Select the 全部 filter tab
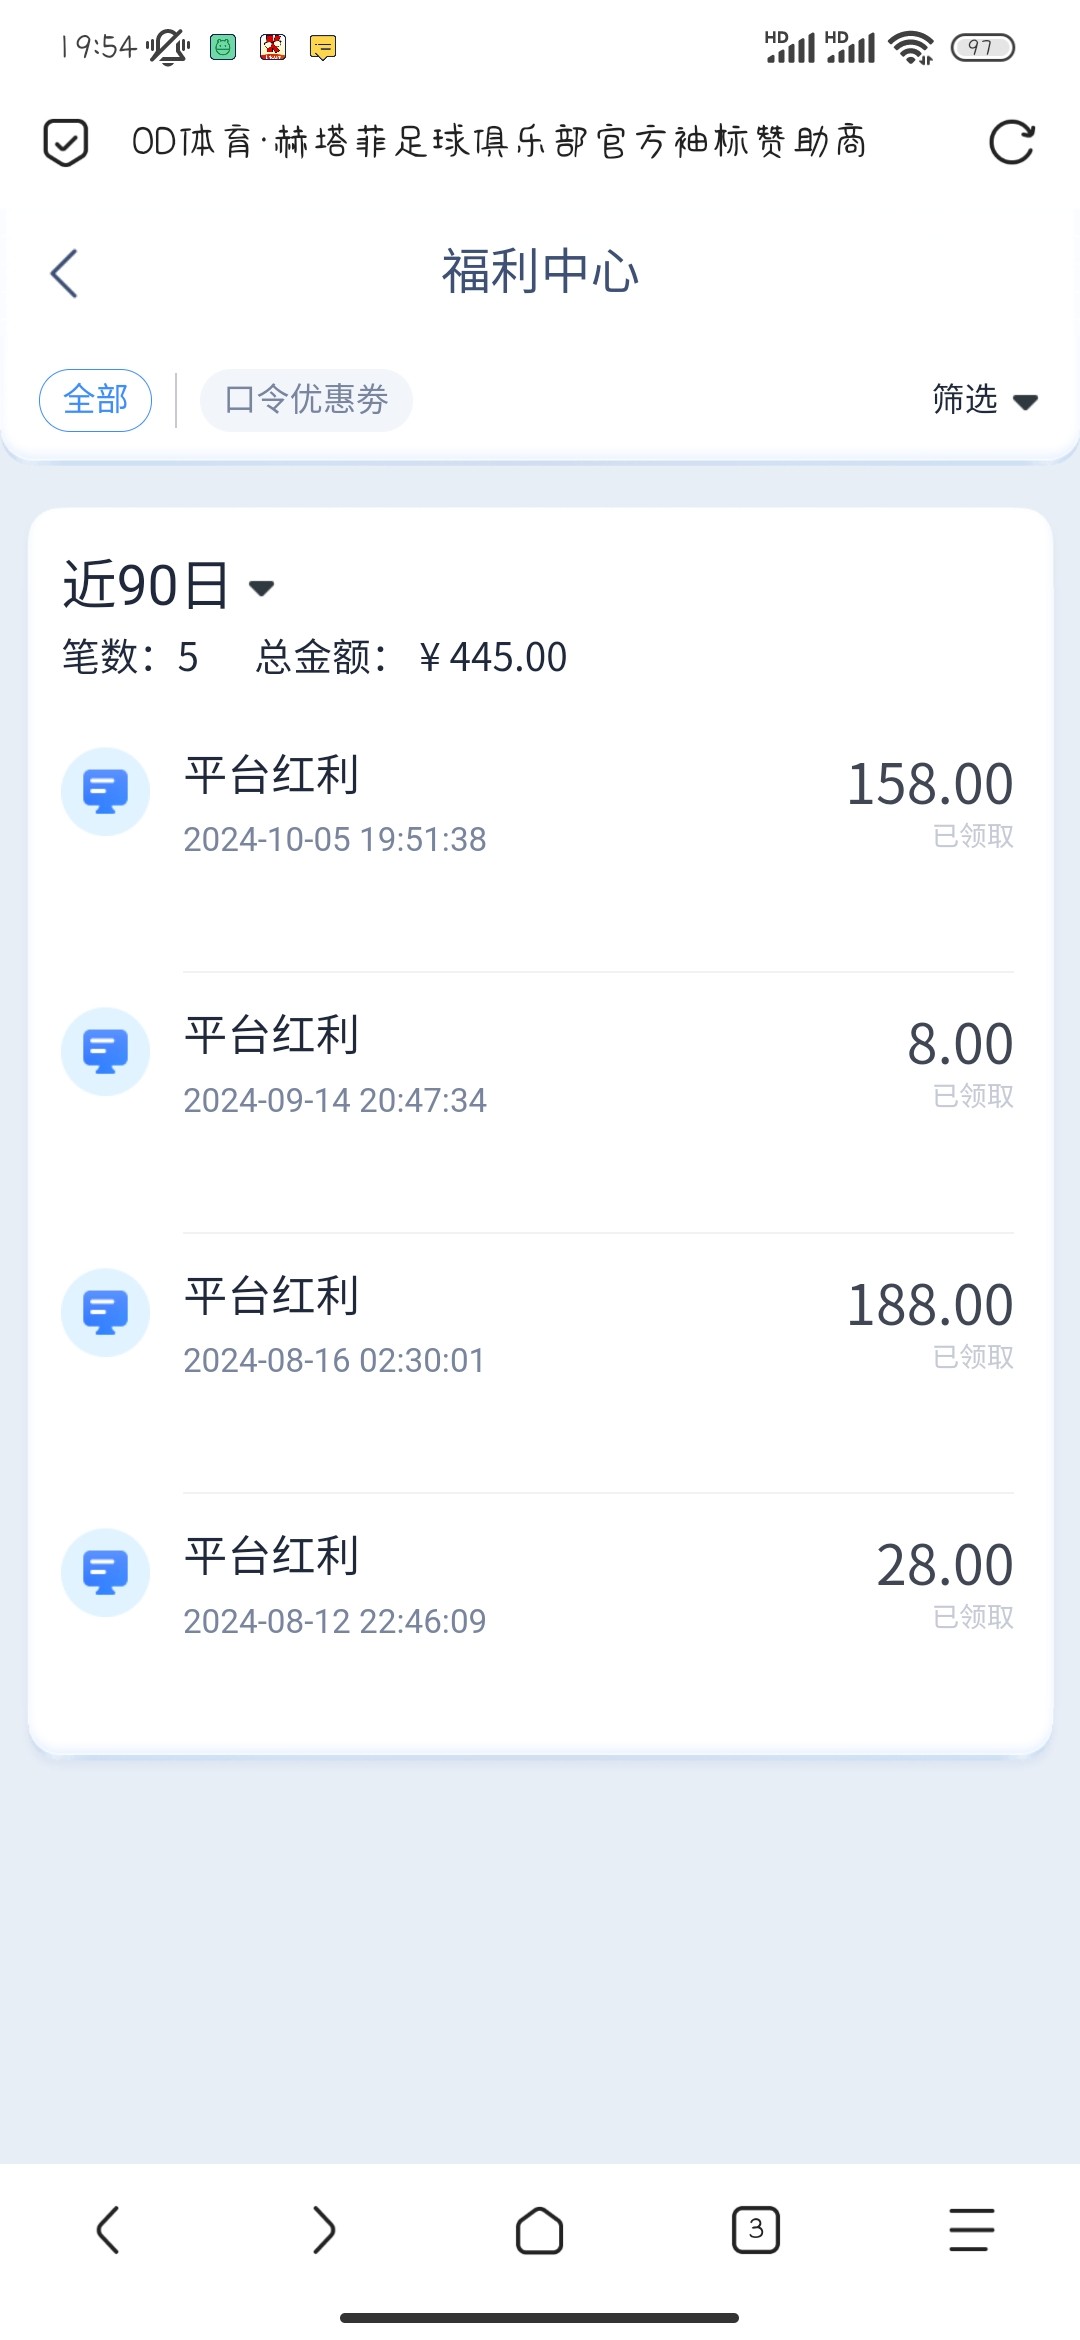 tap(96, 400)
